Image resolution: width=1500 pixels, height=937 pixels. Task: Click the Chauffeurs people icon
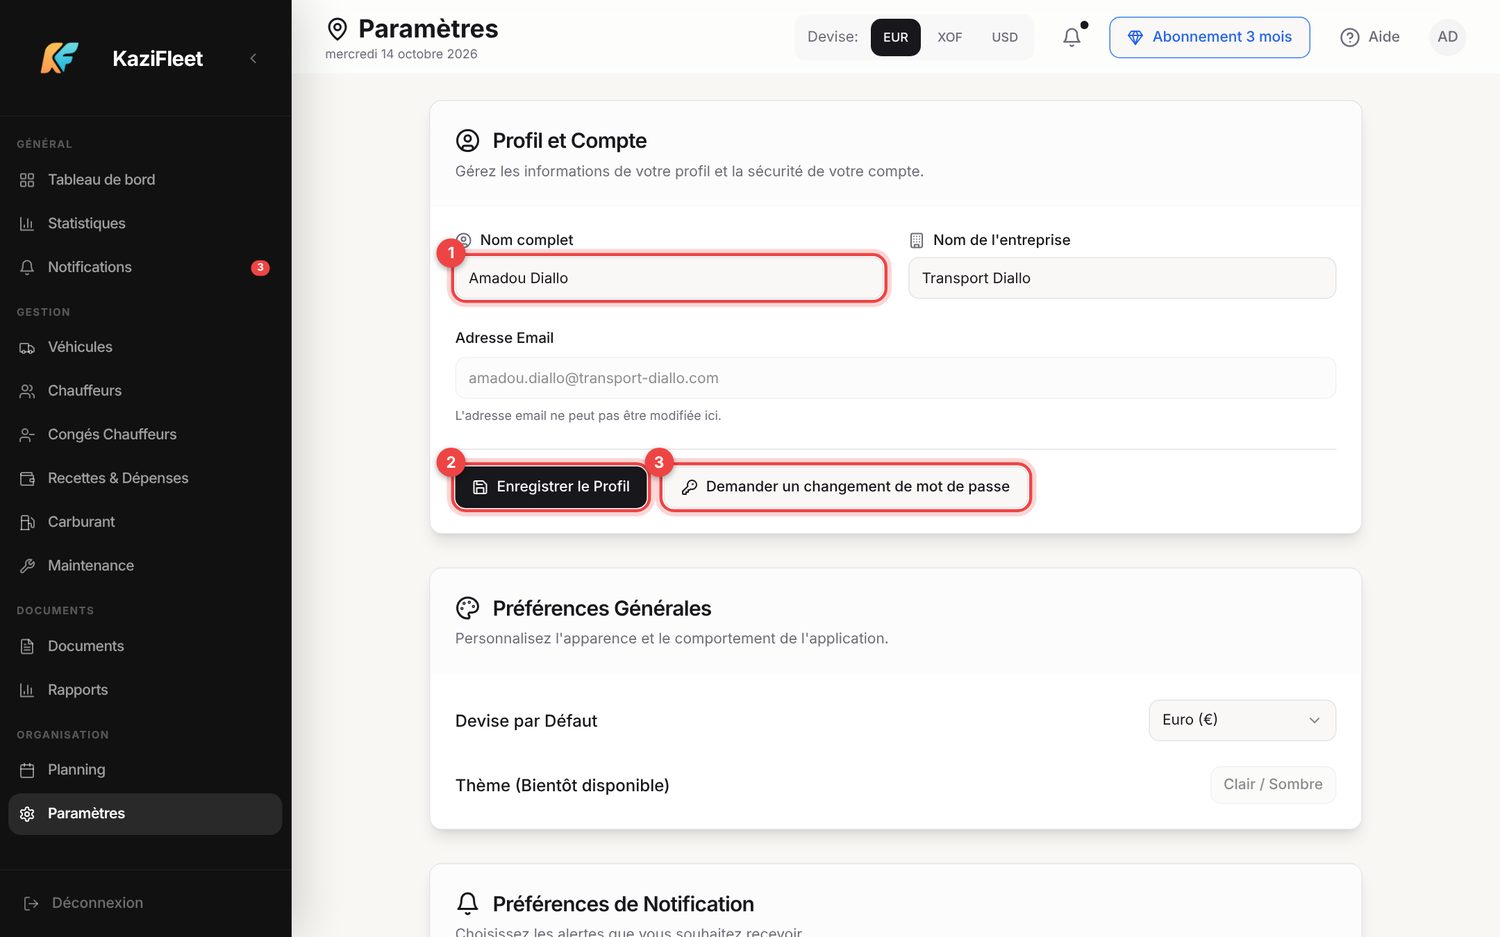click(x=27, y=391)
